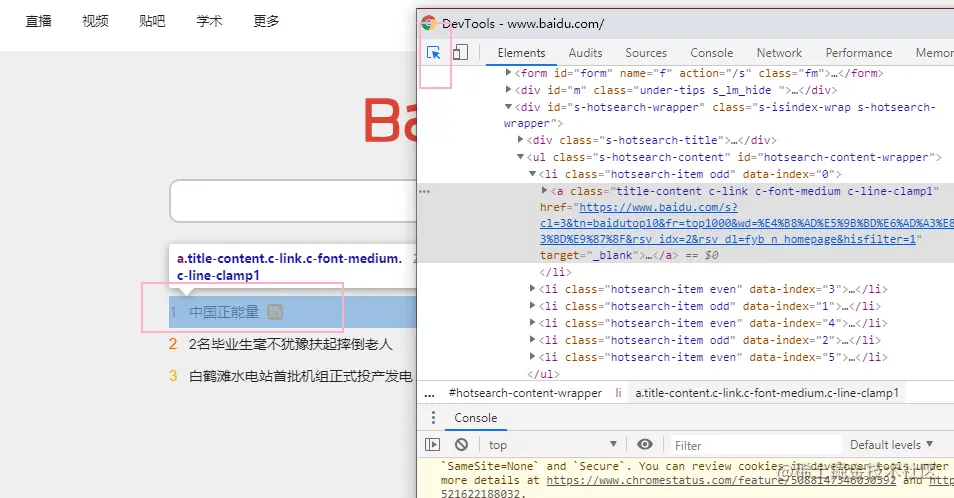Collapse the ul hotsearch-content-wrapper node
The image size is (954, 498).
click(521, 156)
